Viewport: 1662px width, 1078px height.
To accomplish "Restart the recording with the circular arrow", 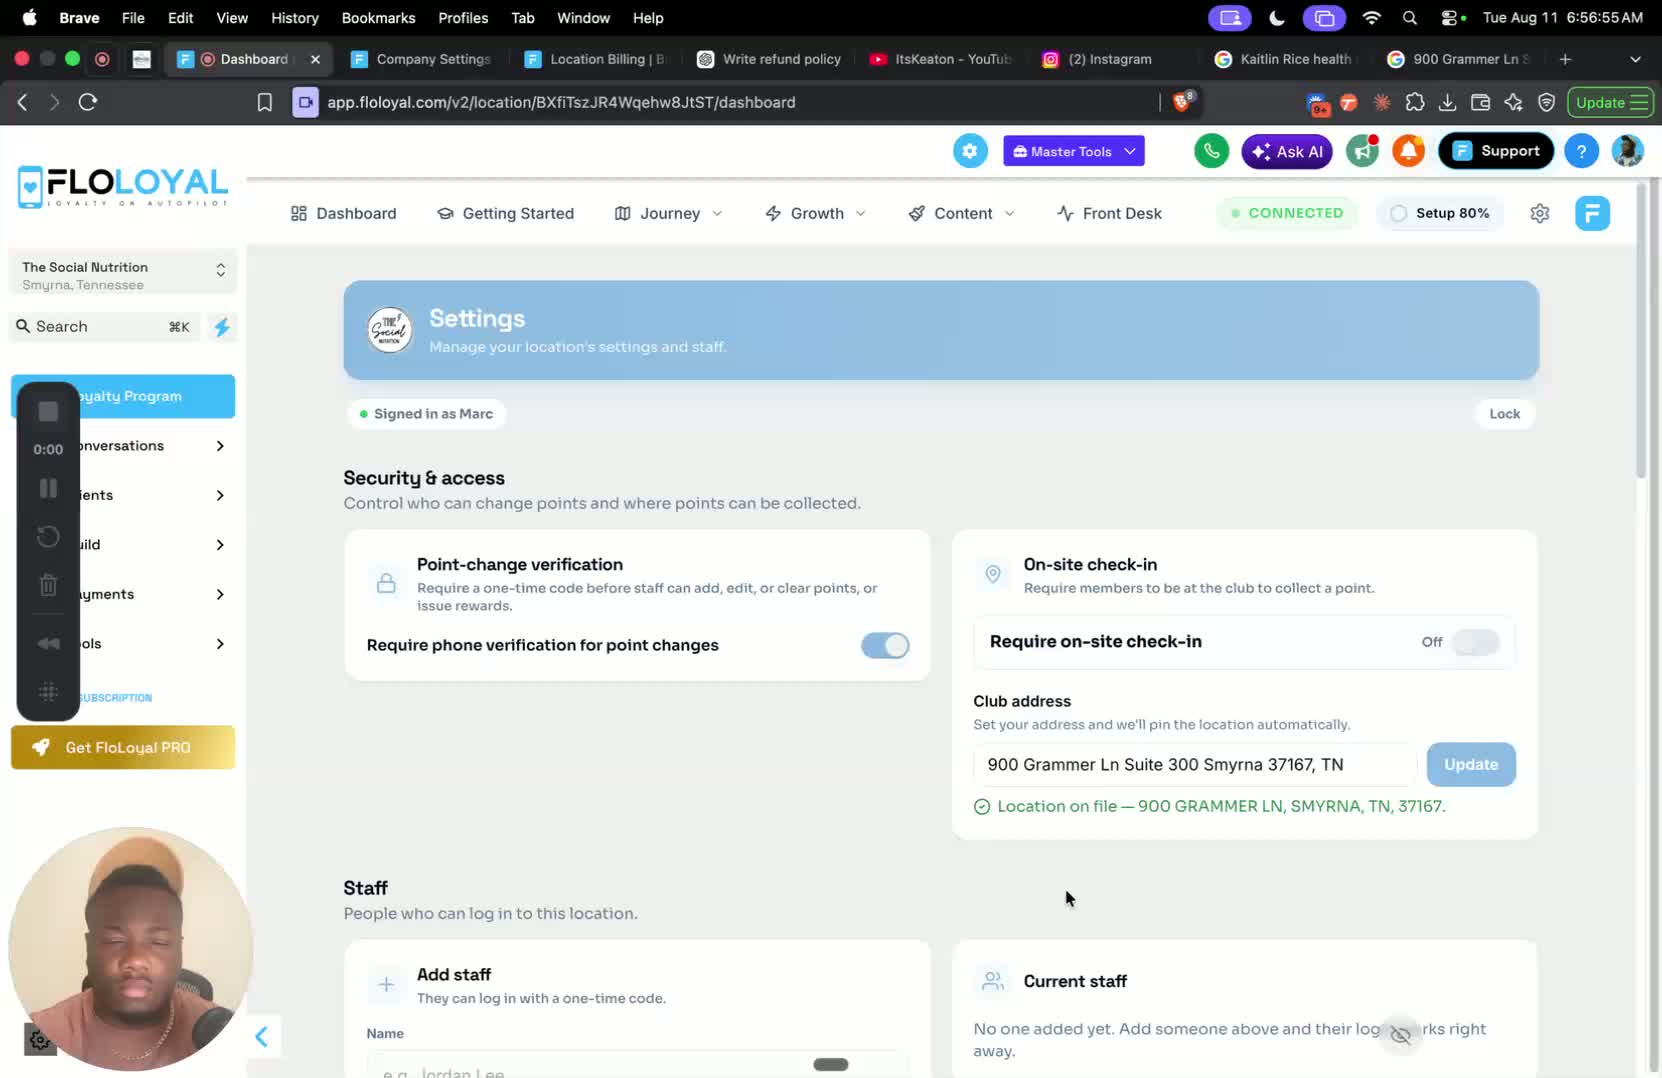I will click(48, 537).
